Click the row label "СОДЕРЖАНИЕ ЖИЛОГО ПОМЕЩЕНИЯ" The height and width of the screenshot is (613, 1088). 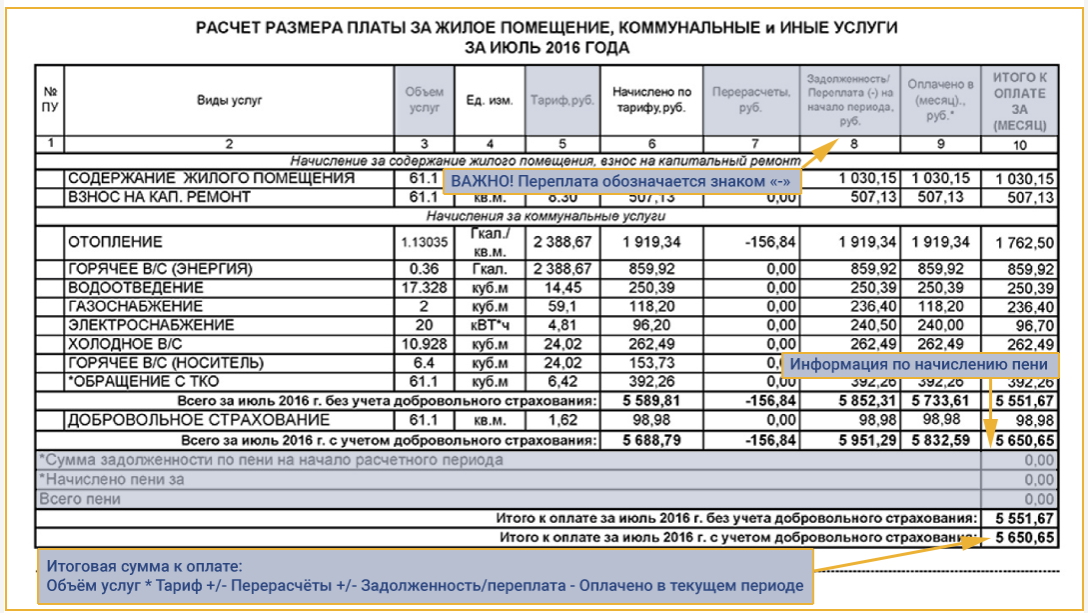pyautogui.click(x=211, y=178)
